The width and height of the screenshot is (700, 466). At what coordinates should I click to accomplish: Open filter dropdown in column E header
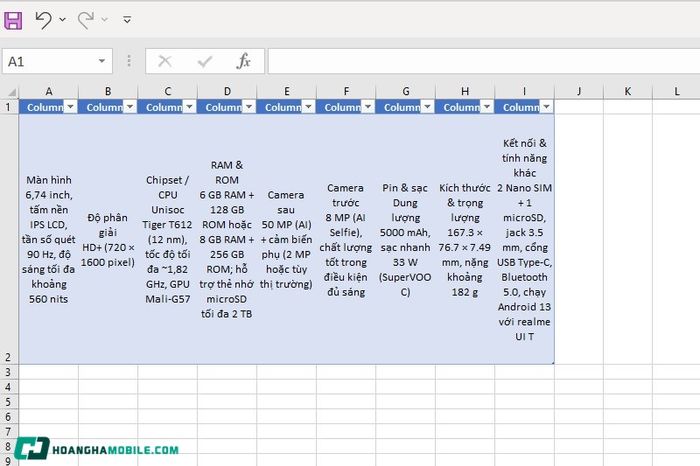pyautogui.click(x=308, y=107)
